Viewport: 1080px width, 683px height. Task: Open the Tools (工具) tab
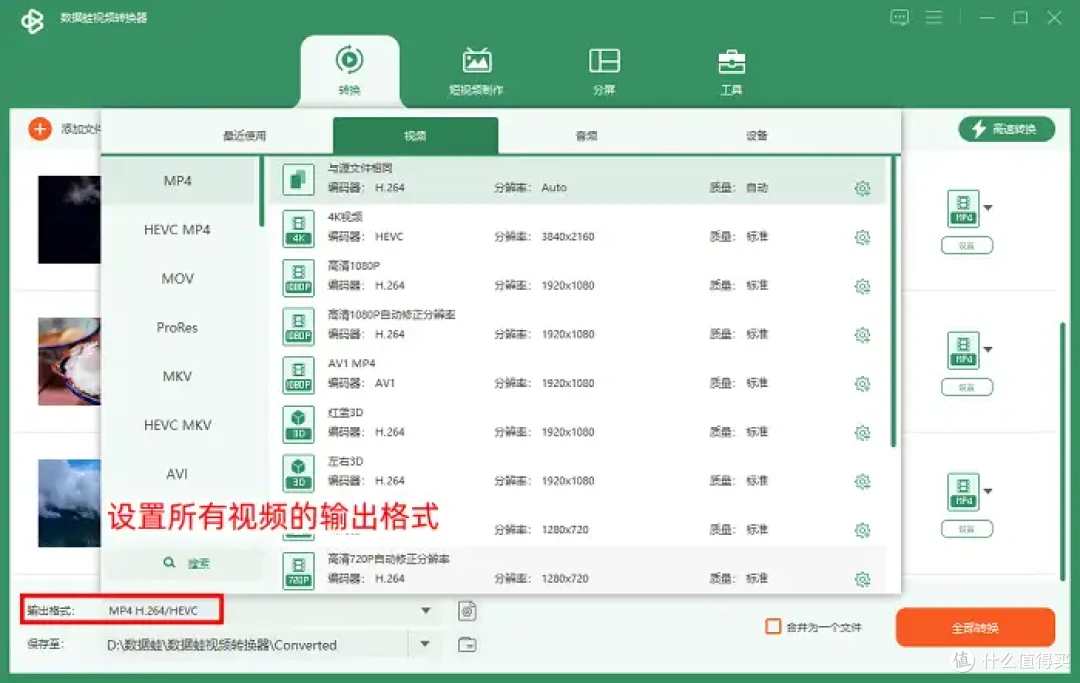(731, 71)
